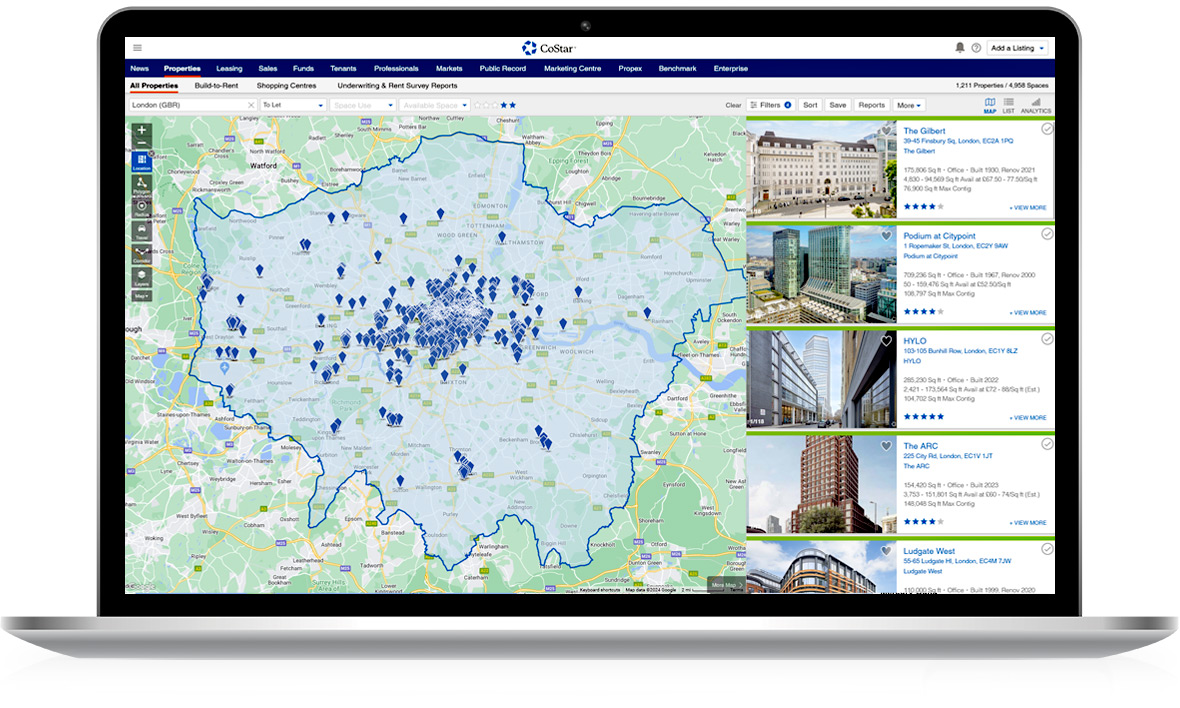1180x708 pixels.
Task: Click the Sort button
Action: [x=810, y=105]
